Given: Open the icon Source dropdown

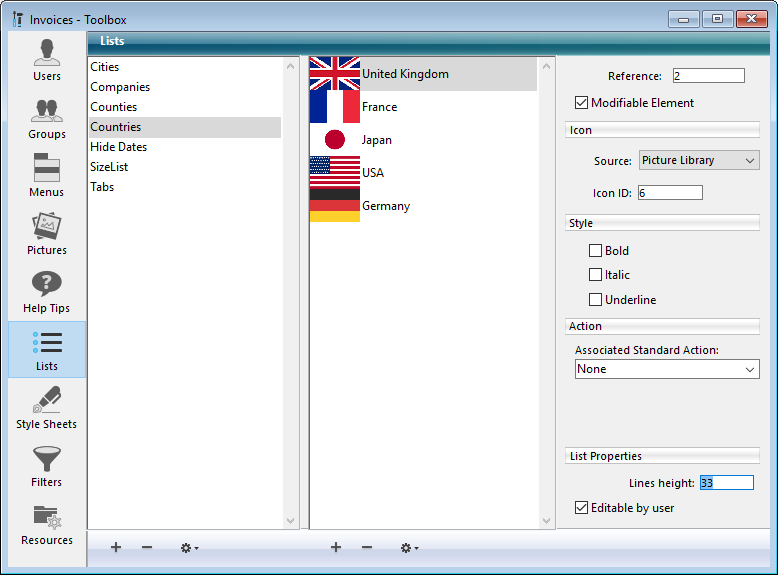Looking at the screenshot, I should click(x=699, y=160).
